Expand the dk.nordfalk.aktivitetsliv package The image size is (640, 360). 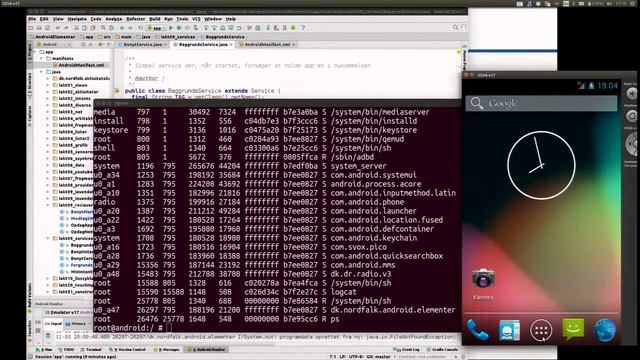click(49, 78)
